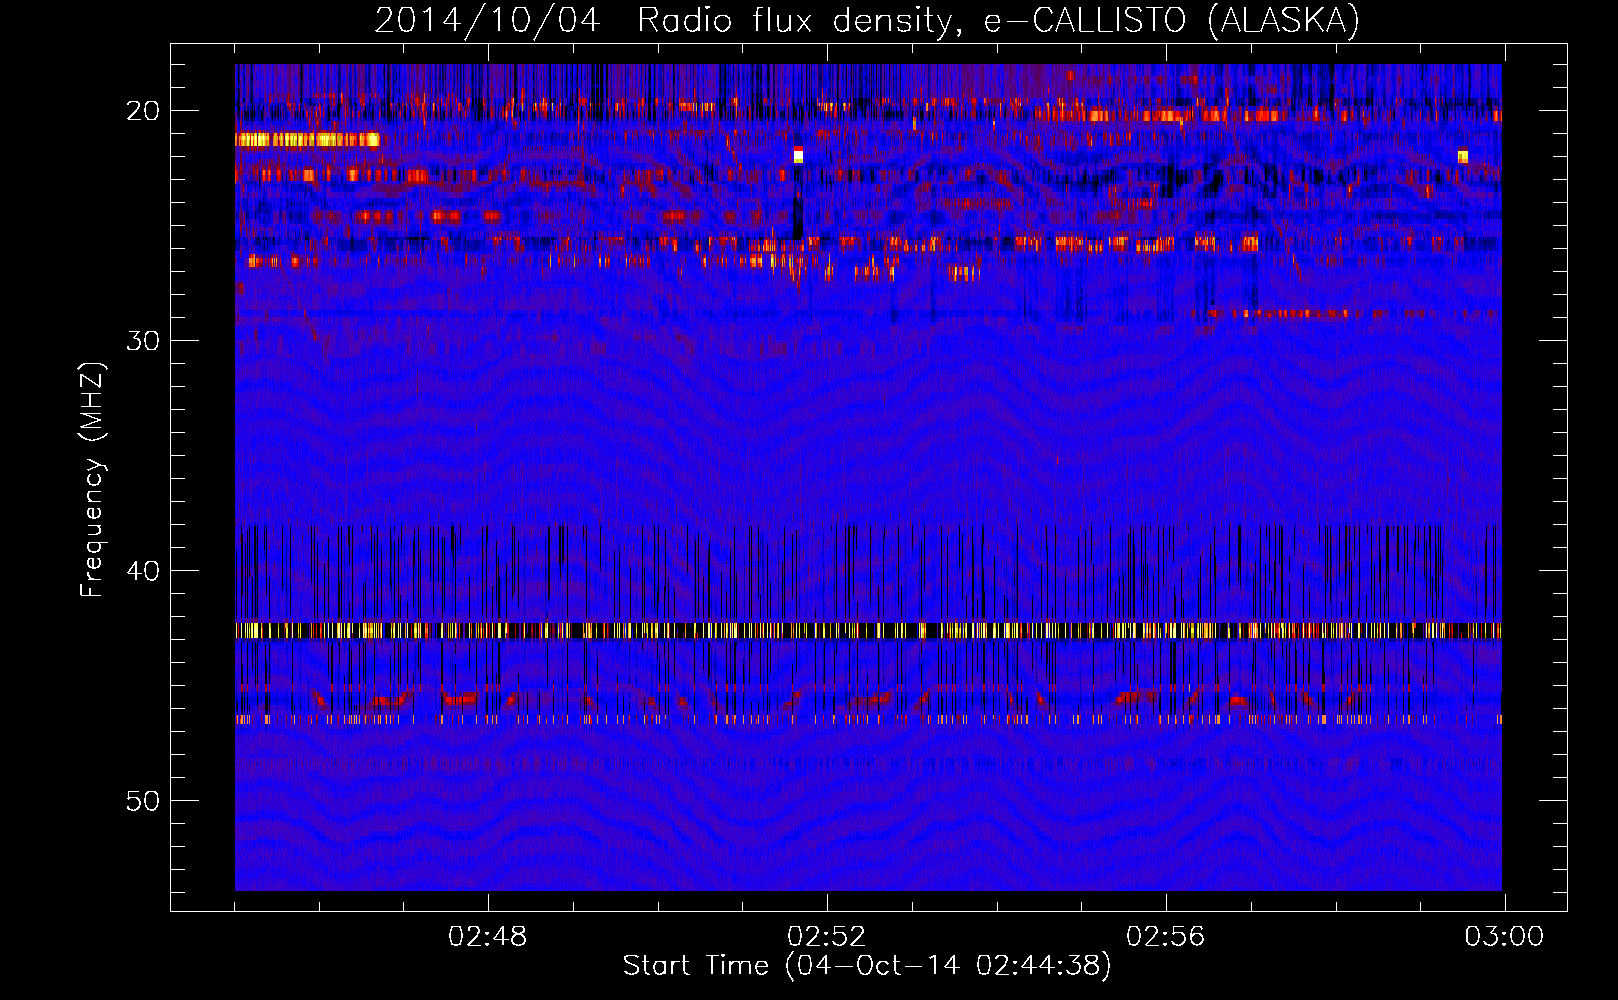The height and width of the screenshot is (1000, 1618).
Task: Click the 20 MHz frequency tick label
Action: 143,111
